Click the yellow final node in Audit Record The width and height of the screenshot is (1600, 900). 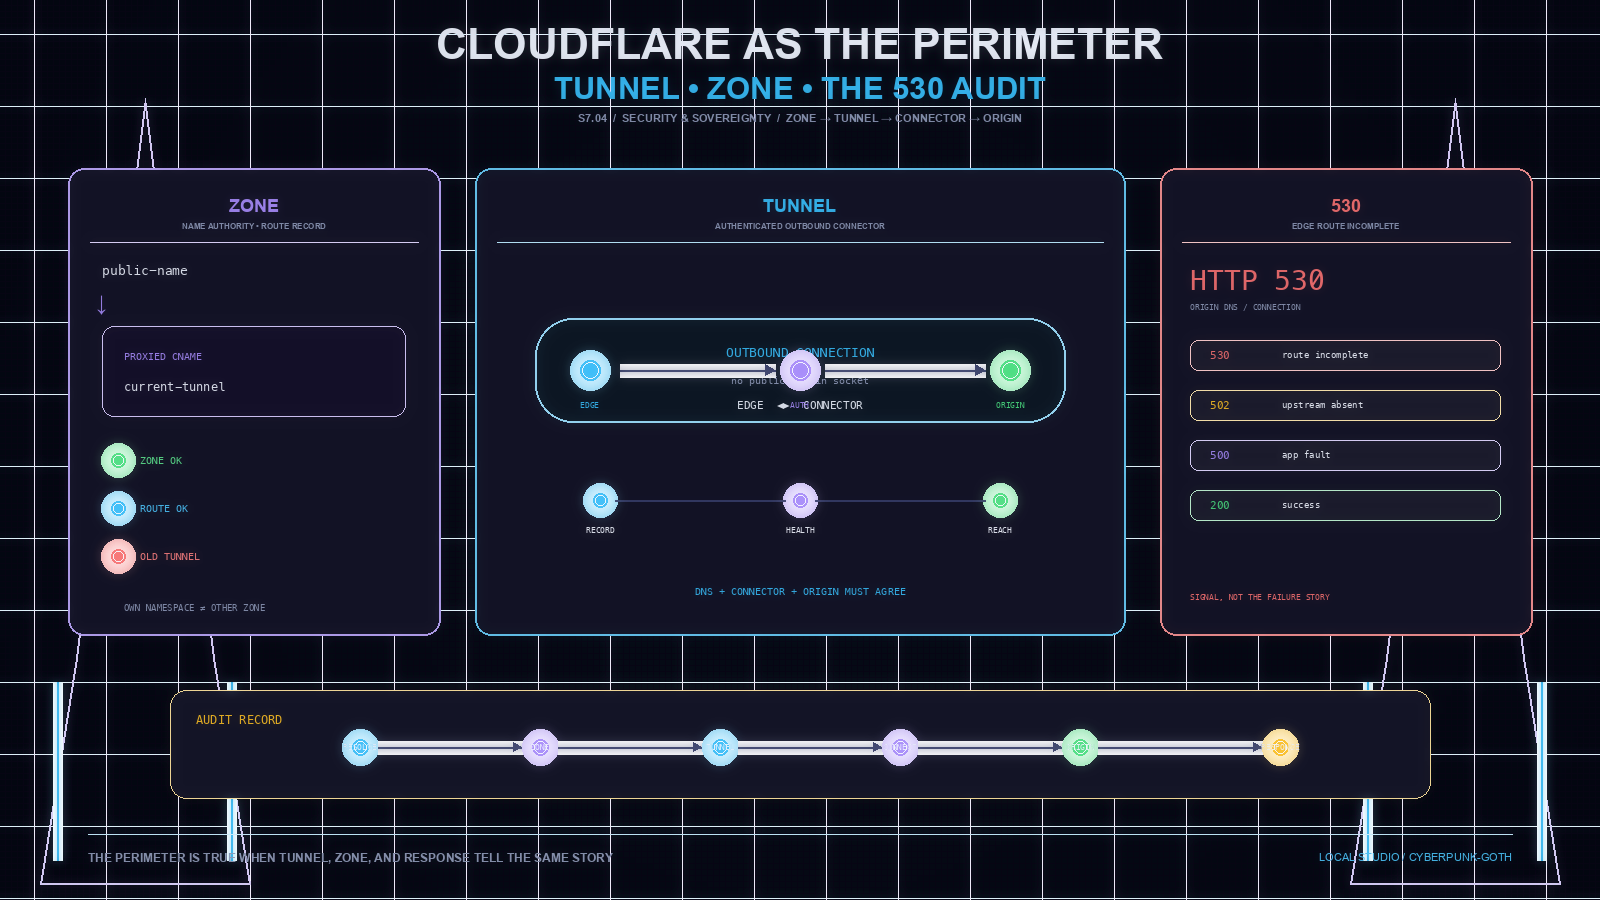point(1280,747)
